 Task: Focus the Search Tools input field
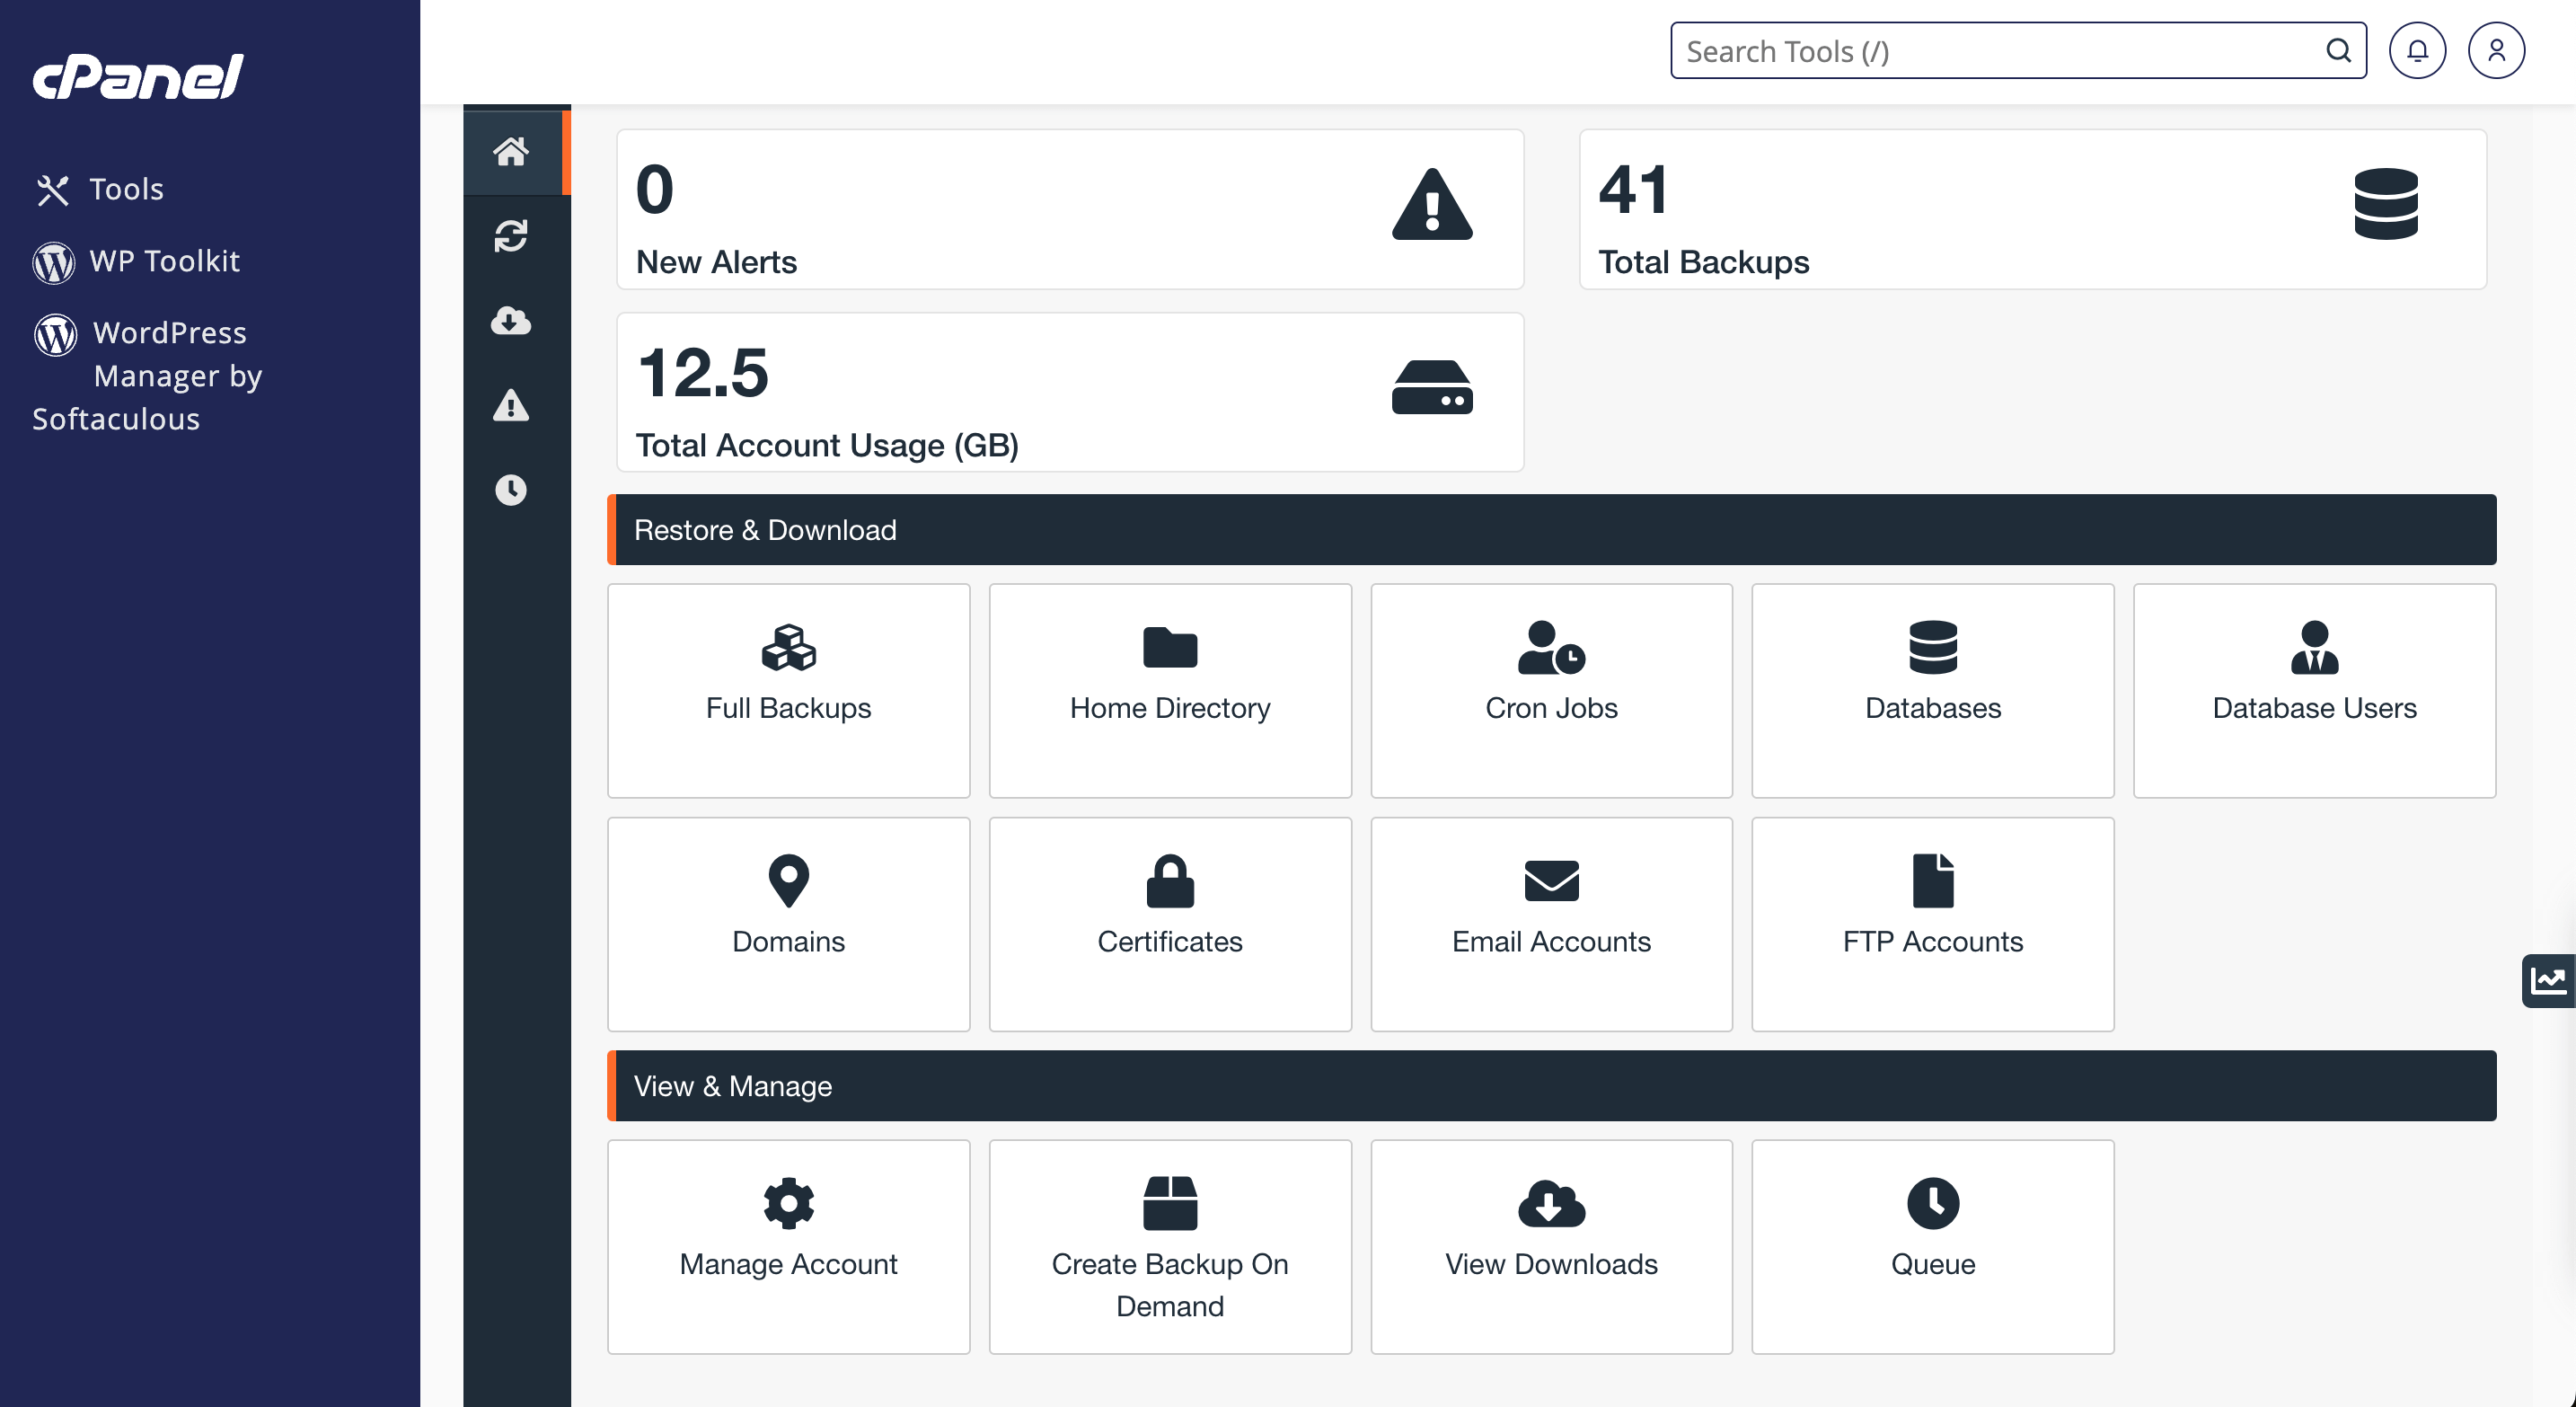pos(1995,51)
